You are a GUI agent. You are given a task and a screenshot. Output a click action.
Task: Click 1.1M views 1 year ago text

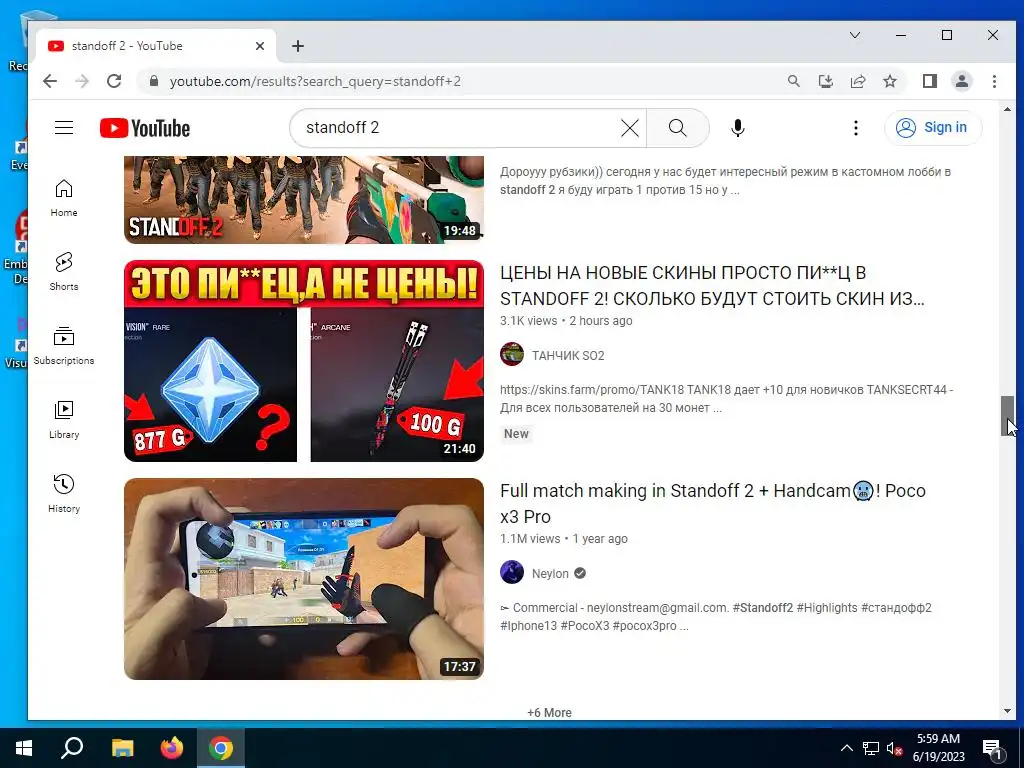[564, 539]
